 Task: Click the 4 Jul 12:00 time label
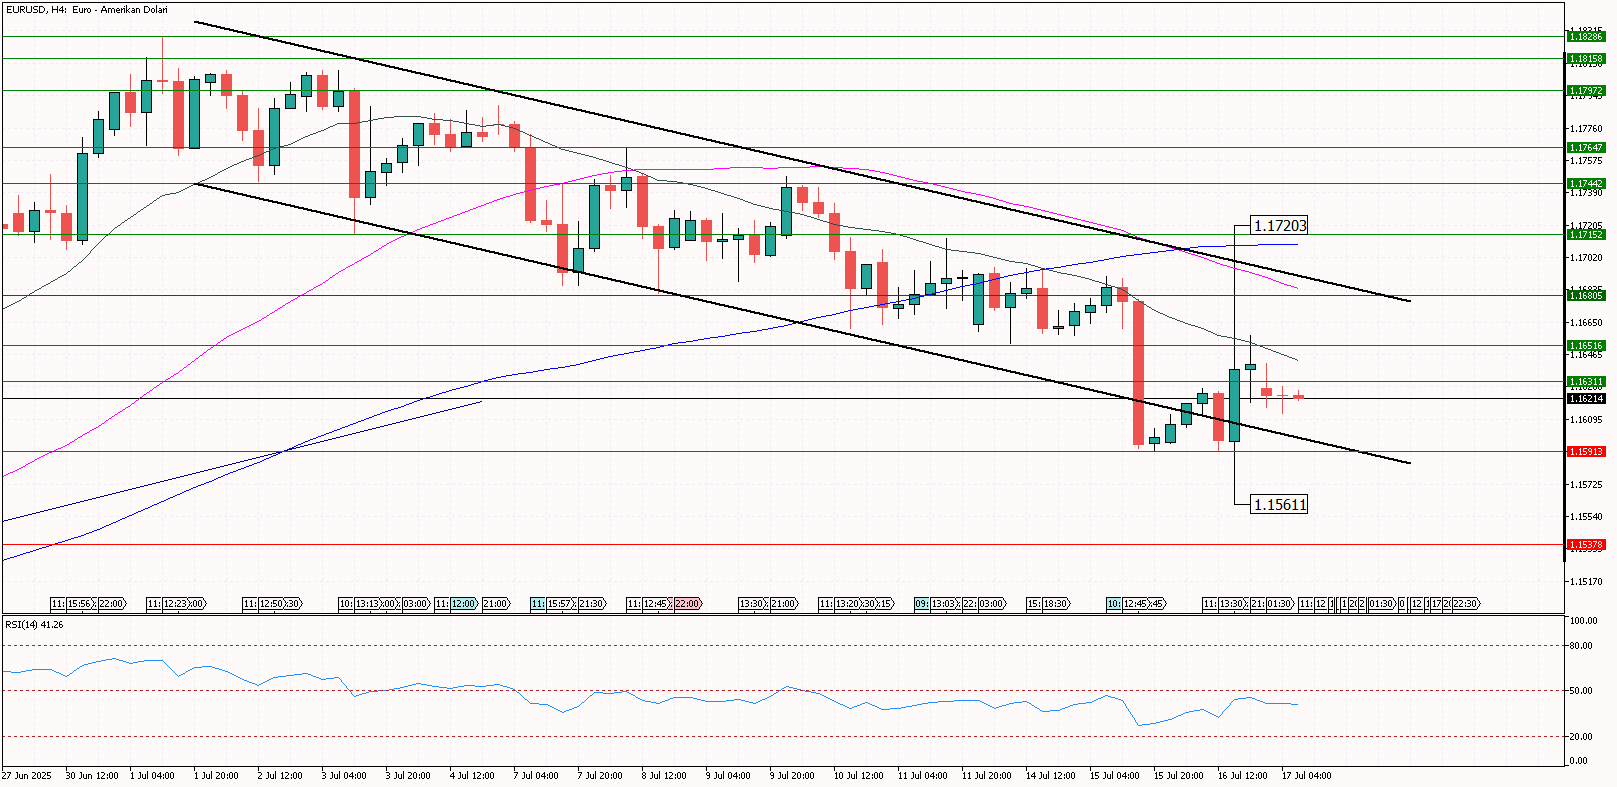(472, 776)
